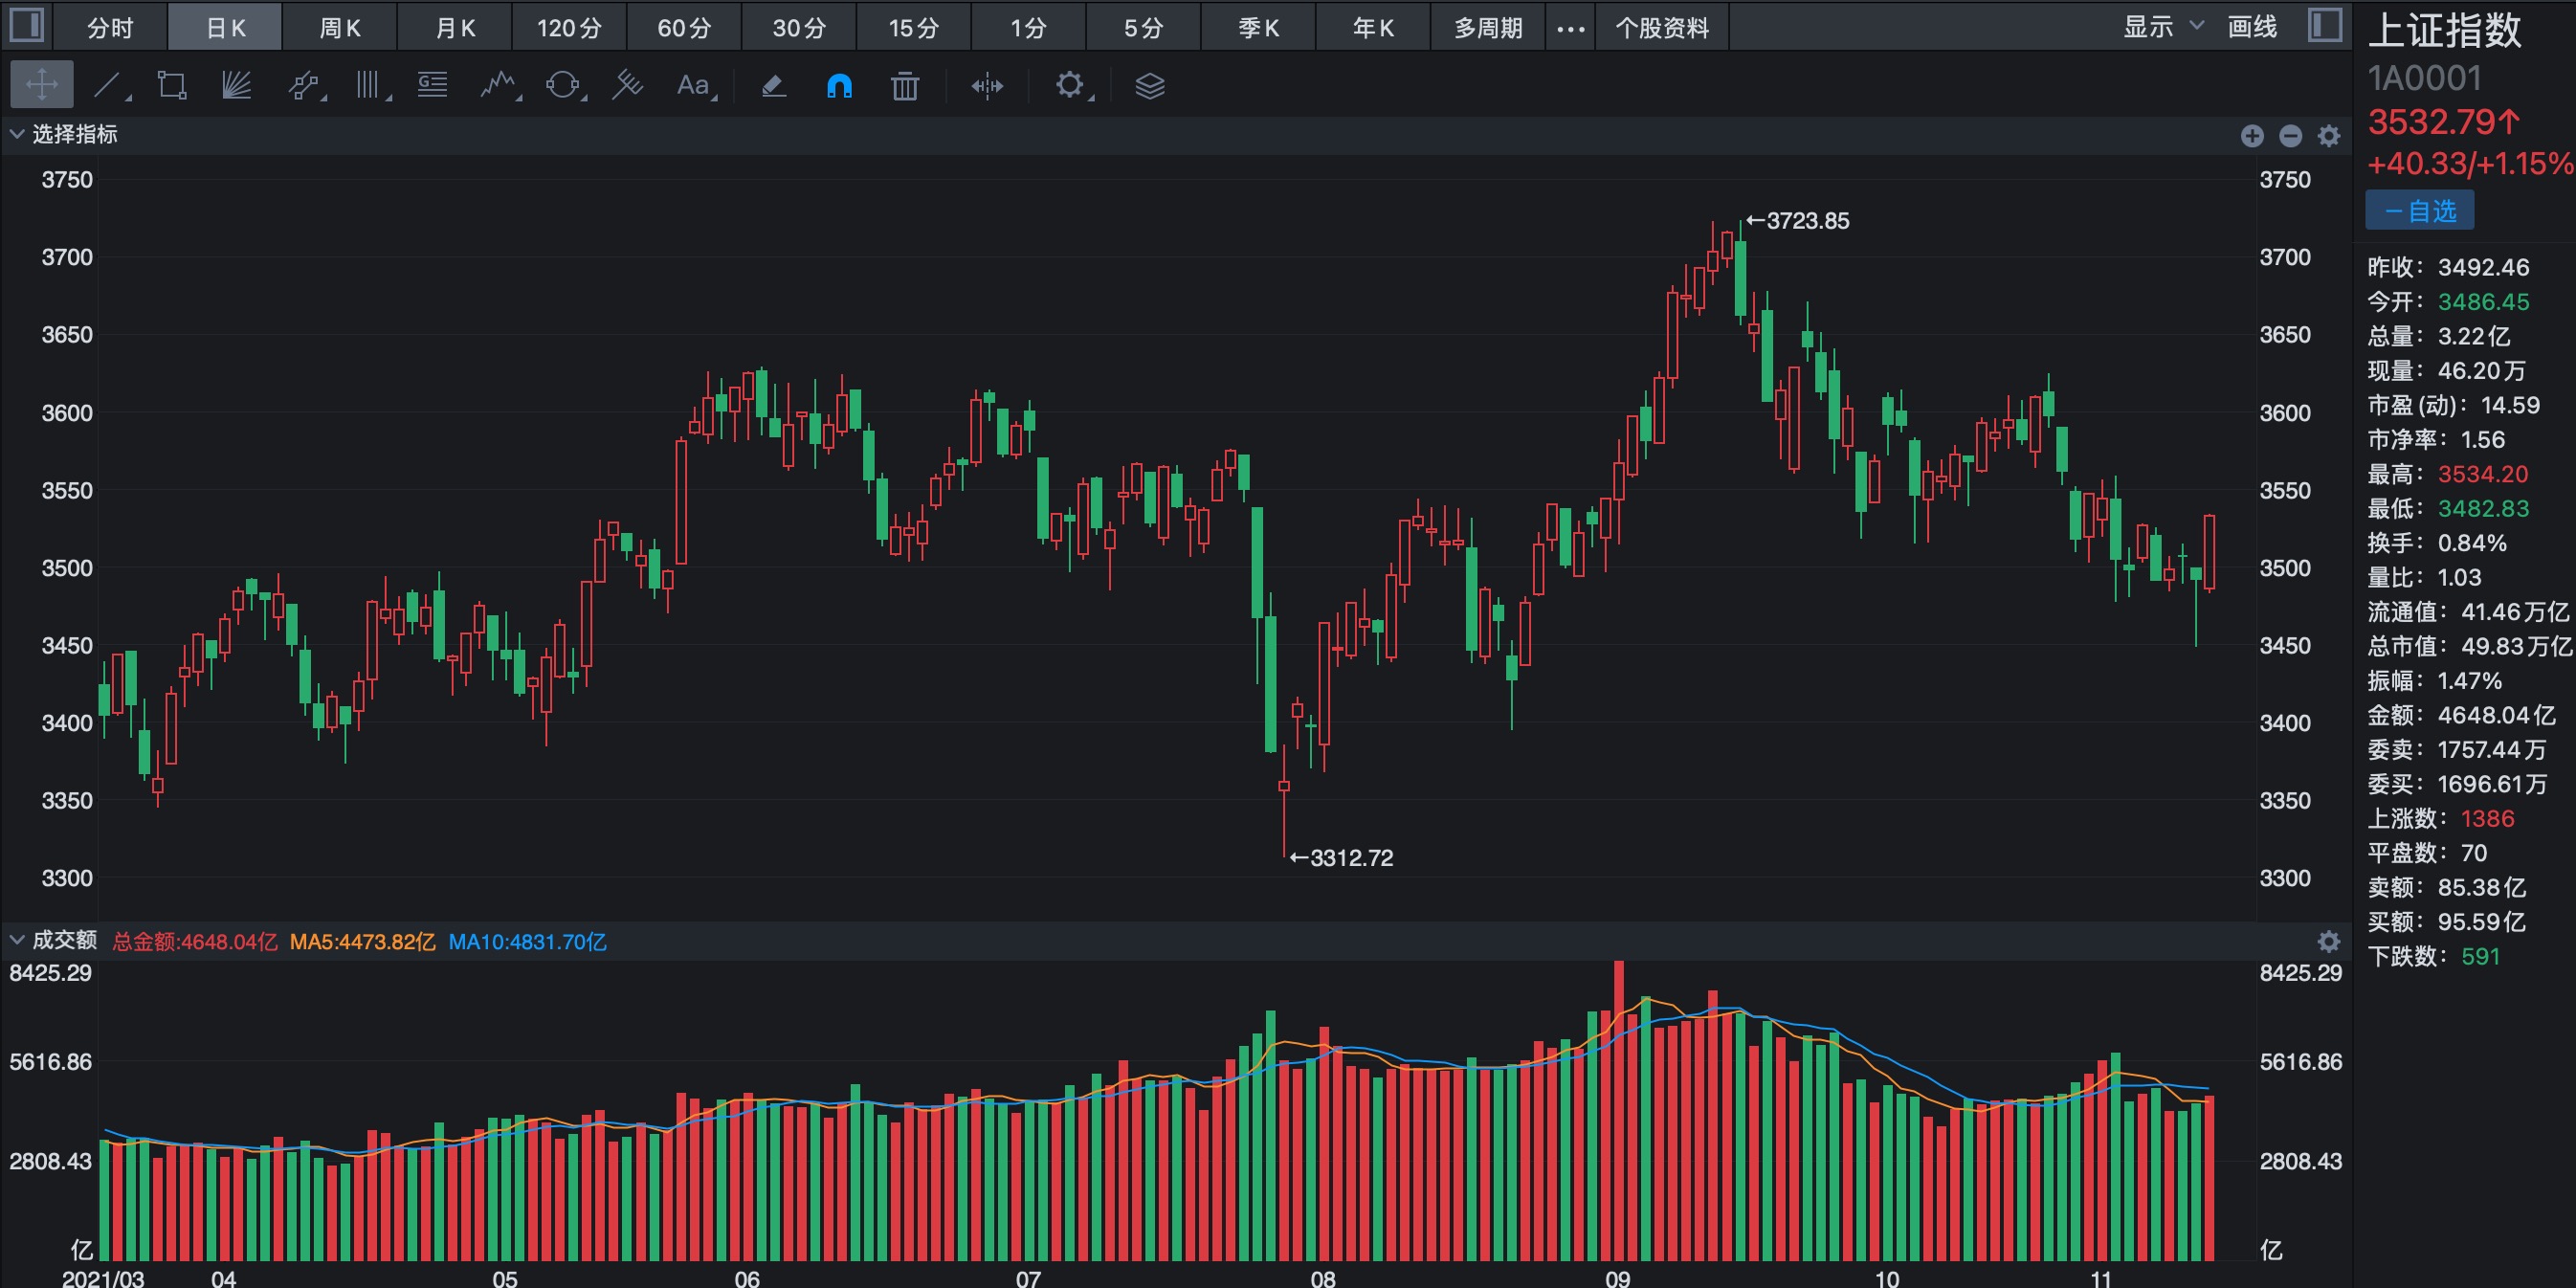Toggle the 画线 drawing toolbar
This screenshot has height=1288, width=2576.
tap(2252, 26)
